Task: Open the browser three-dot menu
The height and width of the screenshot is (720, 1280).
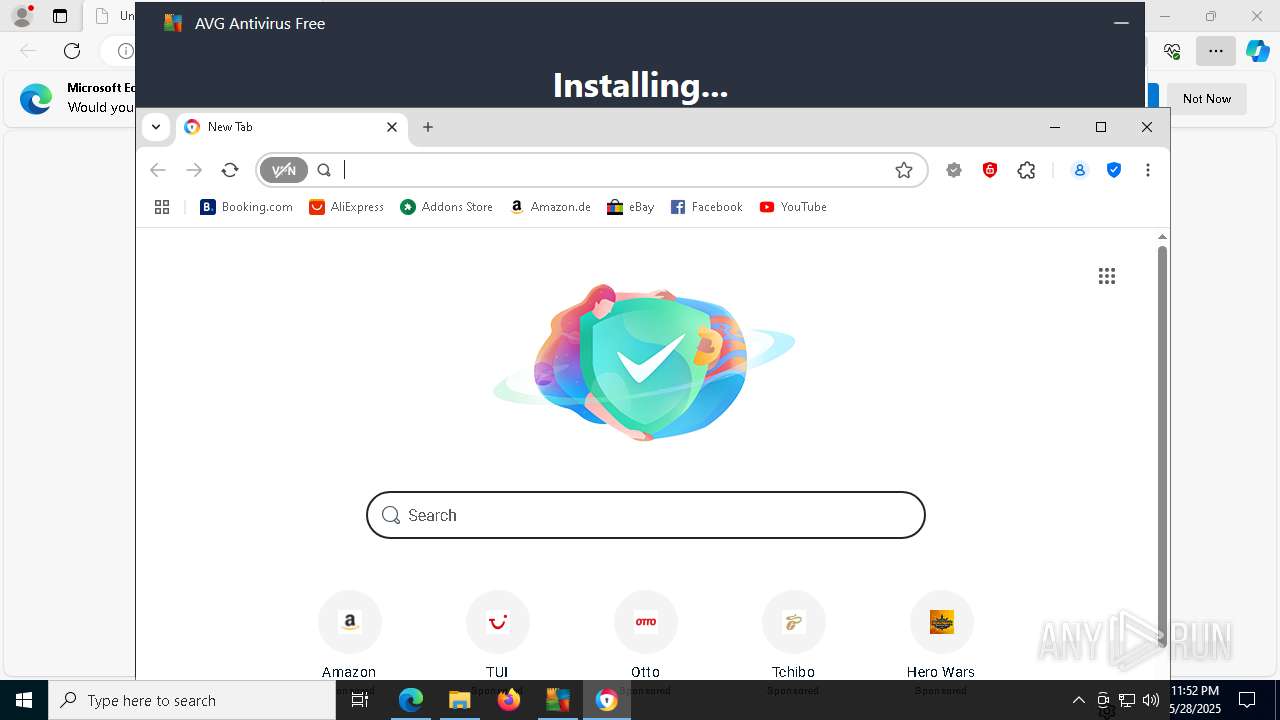Action: 1148,170
